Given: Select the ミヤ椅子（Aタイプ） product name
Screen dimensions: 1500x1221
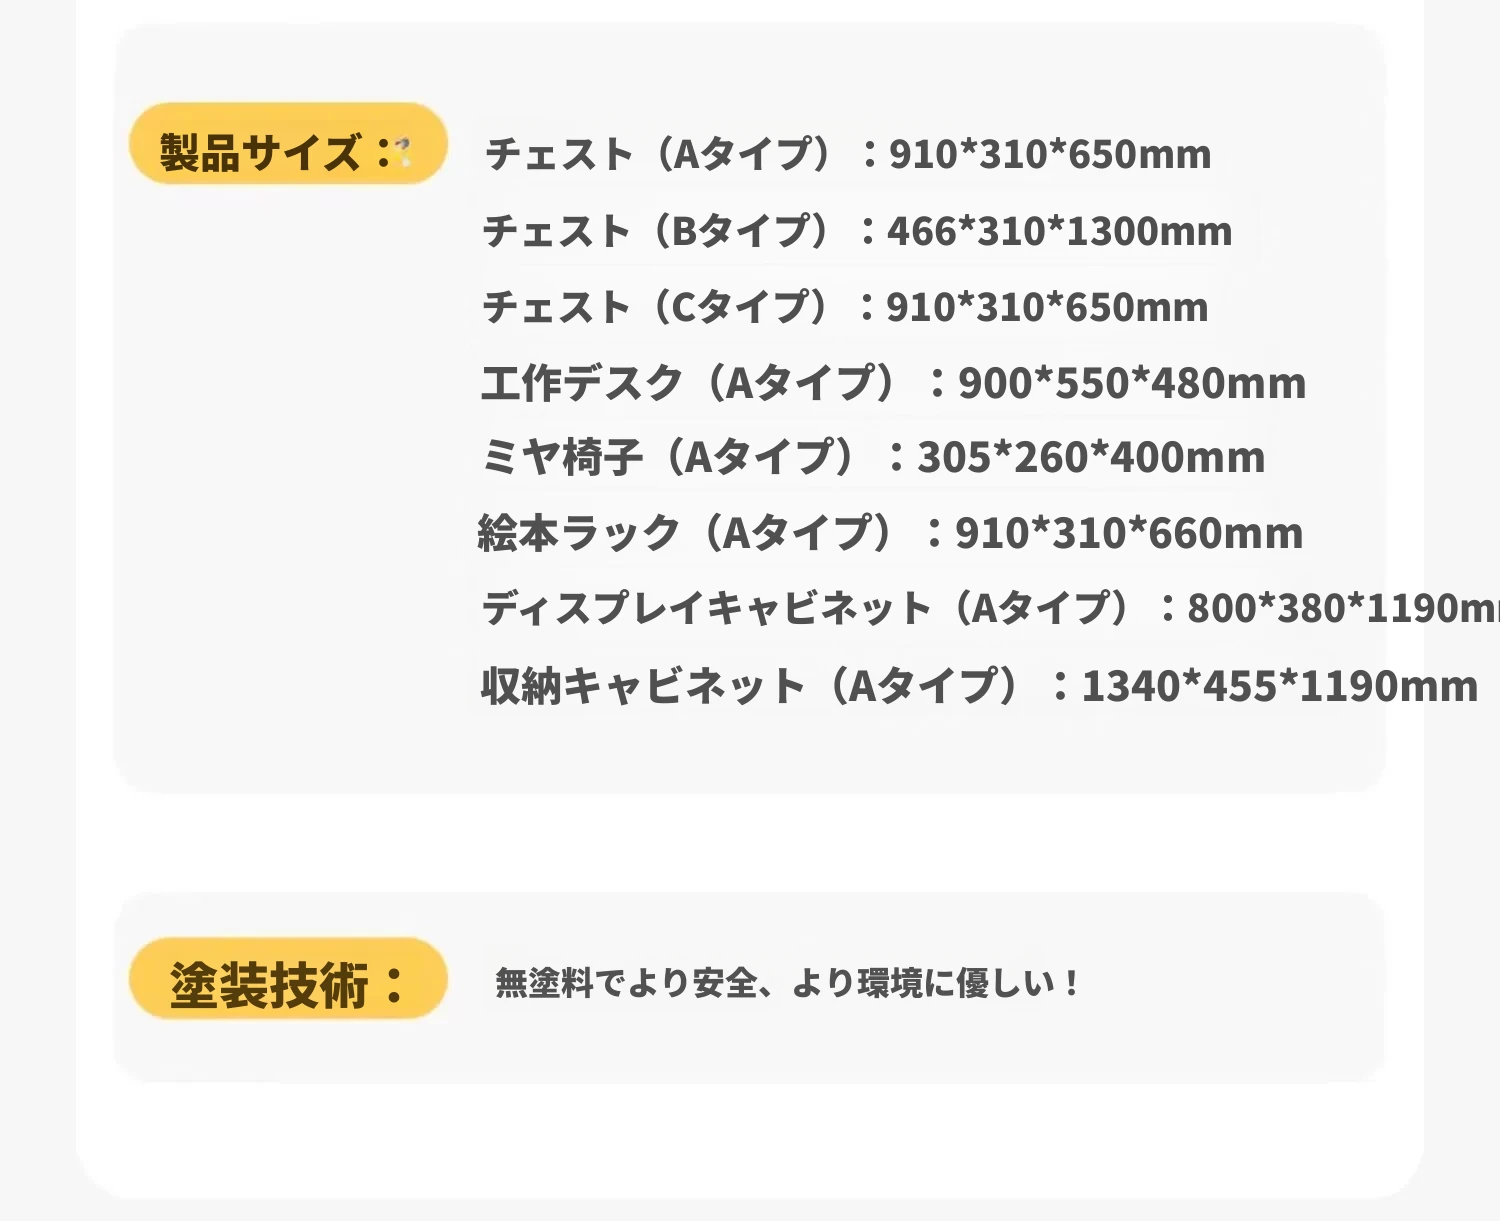Looking at the screenshot, I should click(671, 459).
